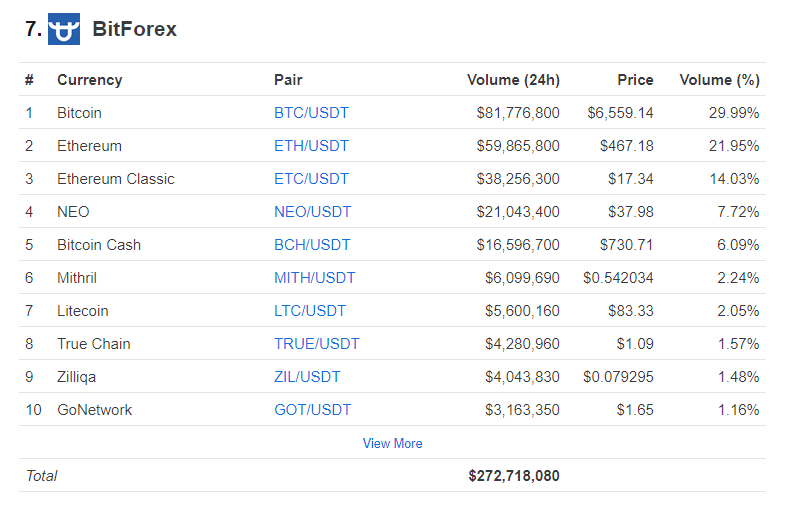This screenshot has height=523, width=801.
Task: Click the $16,596,700 volume value
Action: pos(518,245)
